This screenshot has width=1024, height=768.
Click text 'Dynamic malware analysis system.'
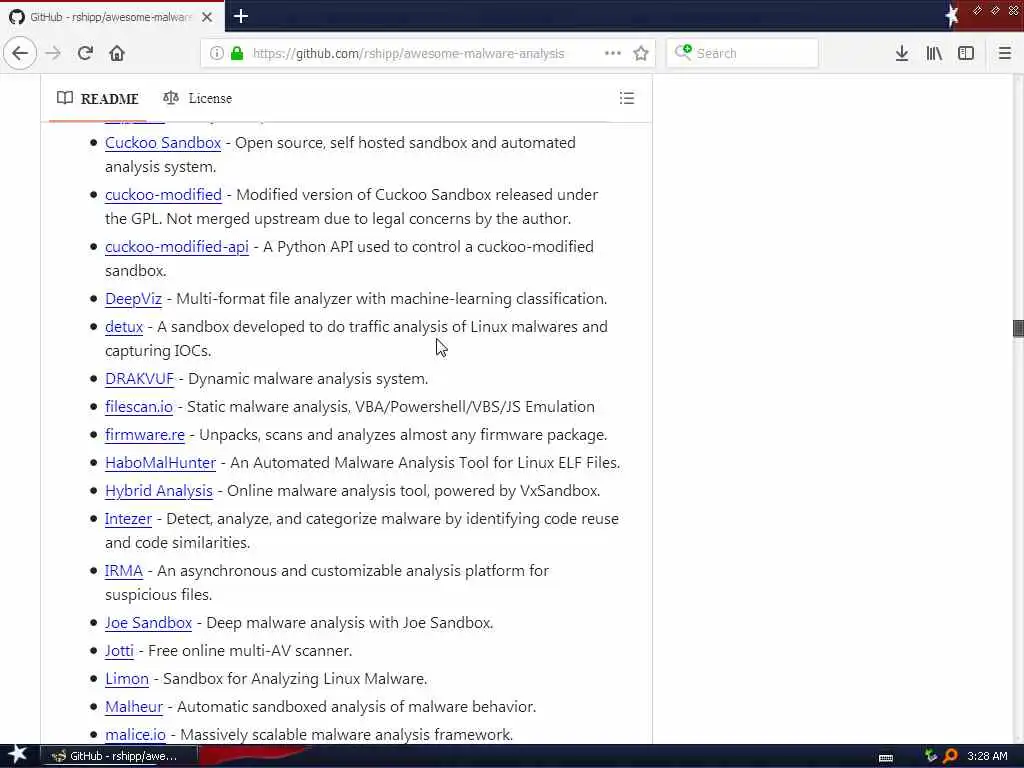[308, 379]
